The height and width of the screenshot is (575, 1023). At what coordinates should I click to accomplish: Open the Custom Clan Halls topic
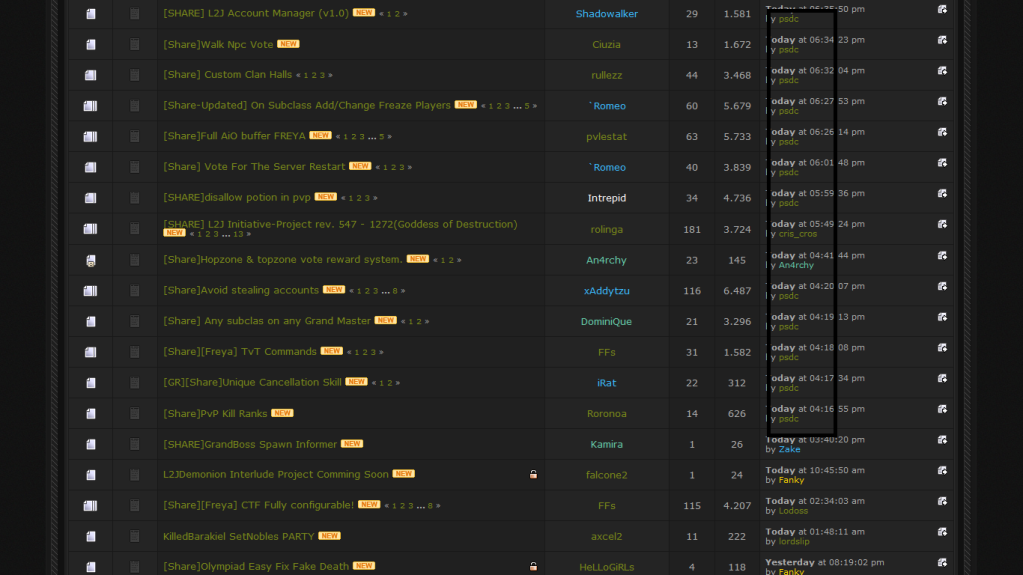228,74
